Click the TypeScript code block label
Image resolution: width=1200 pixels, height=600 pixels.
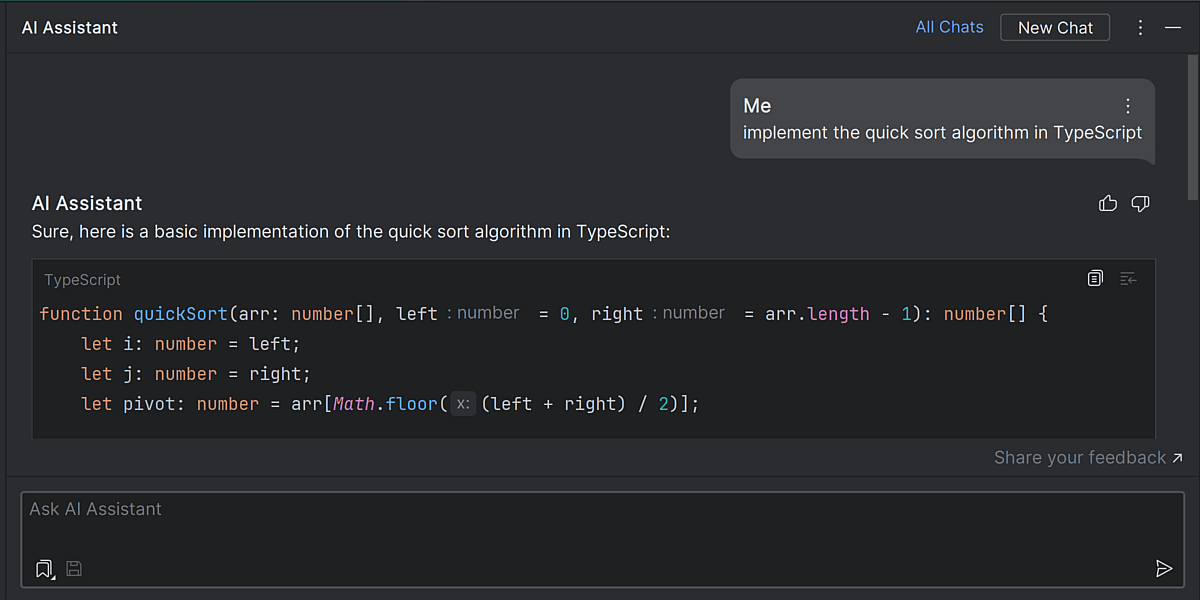82,280
